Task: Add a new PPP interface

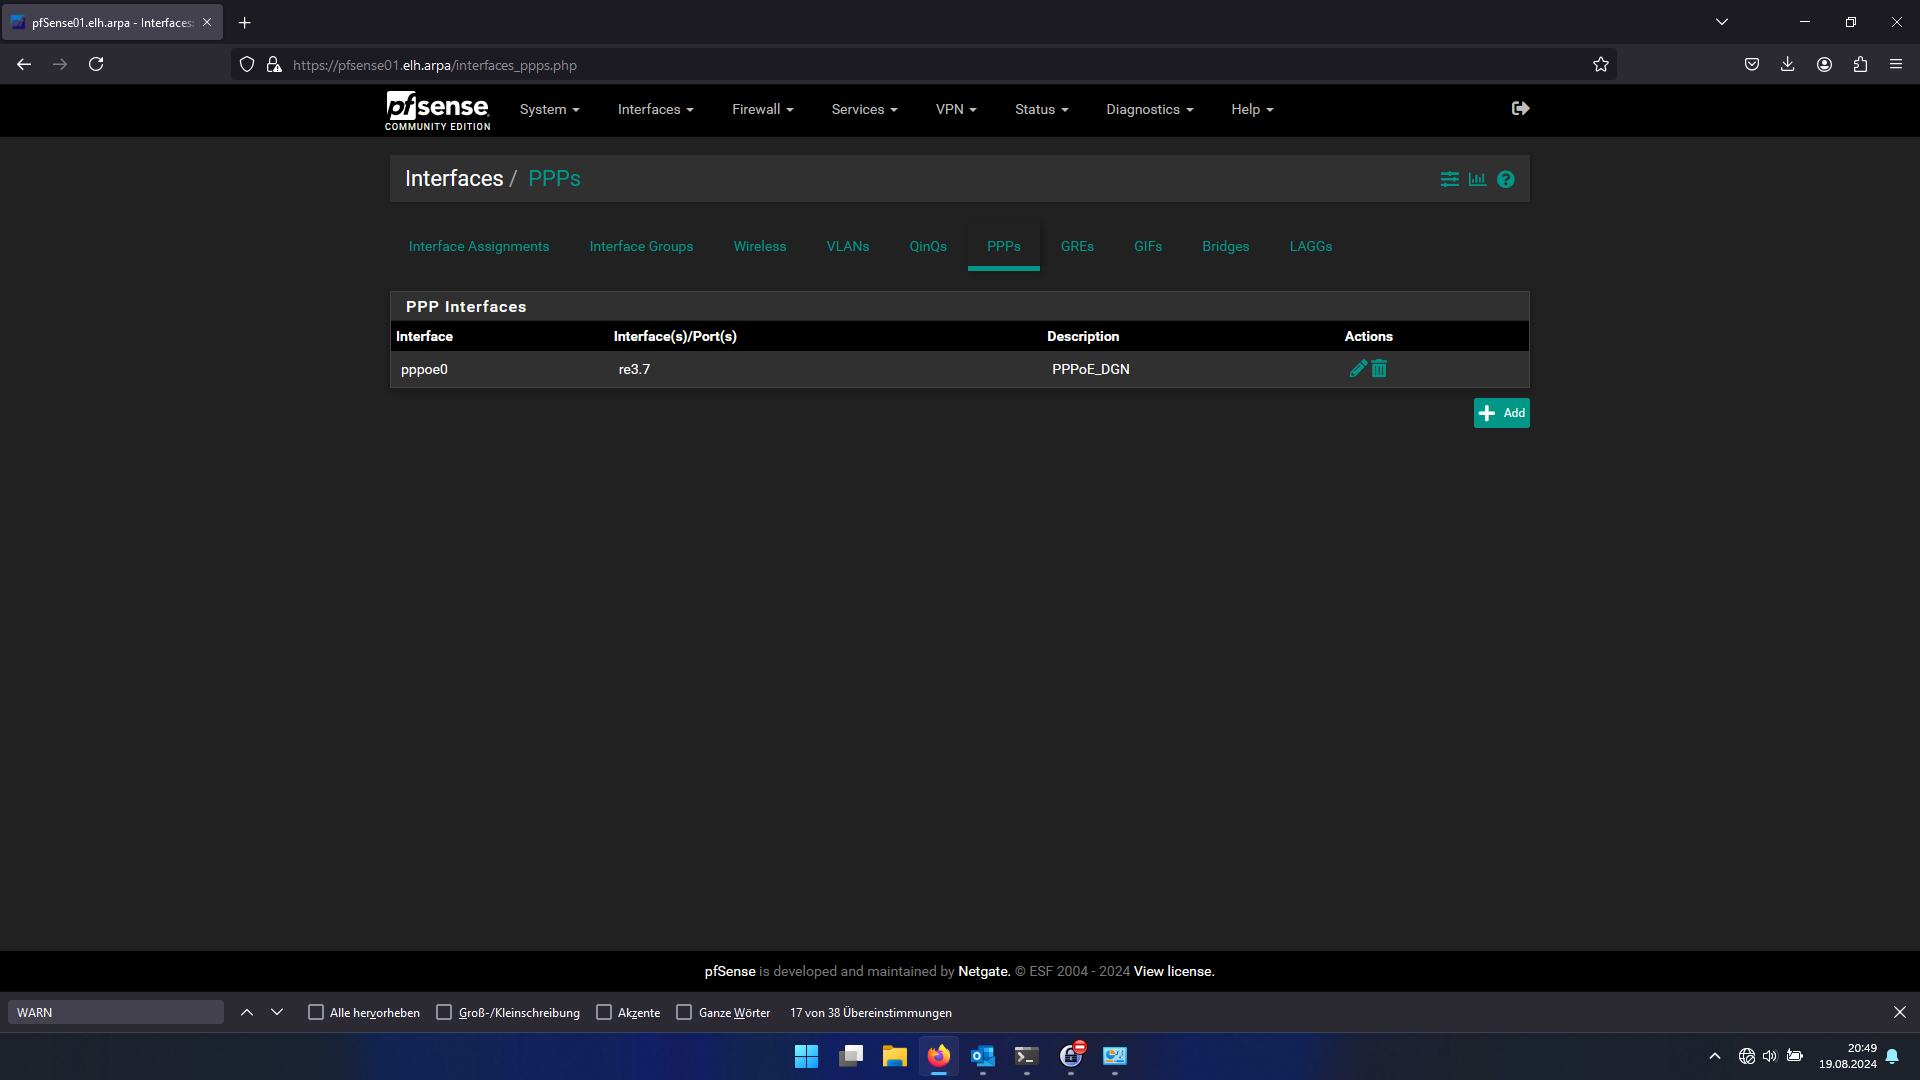Action: (x=1501, y=413)
